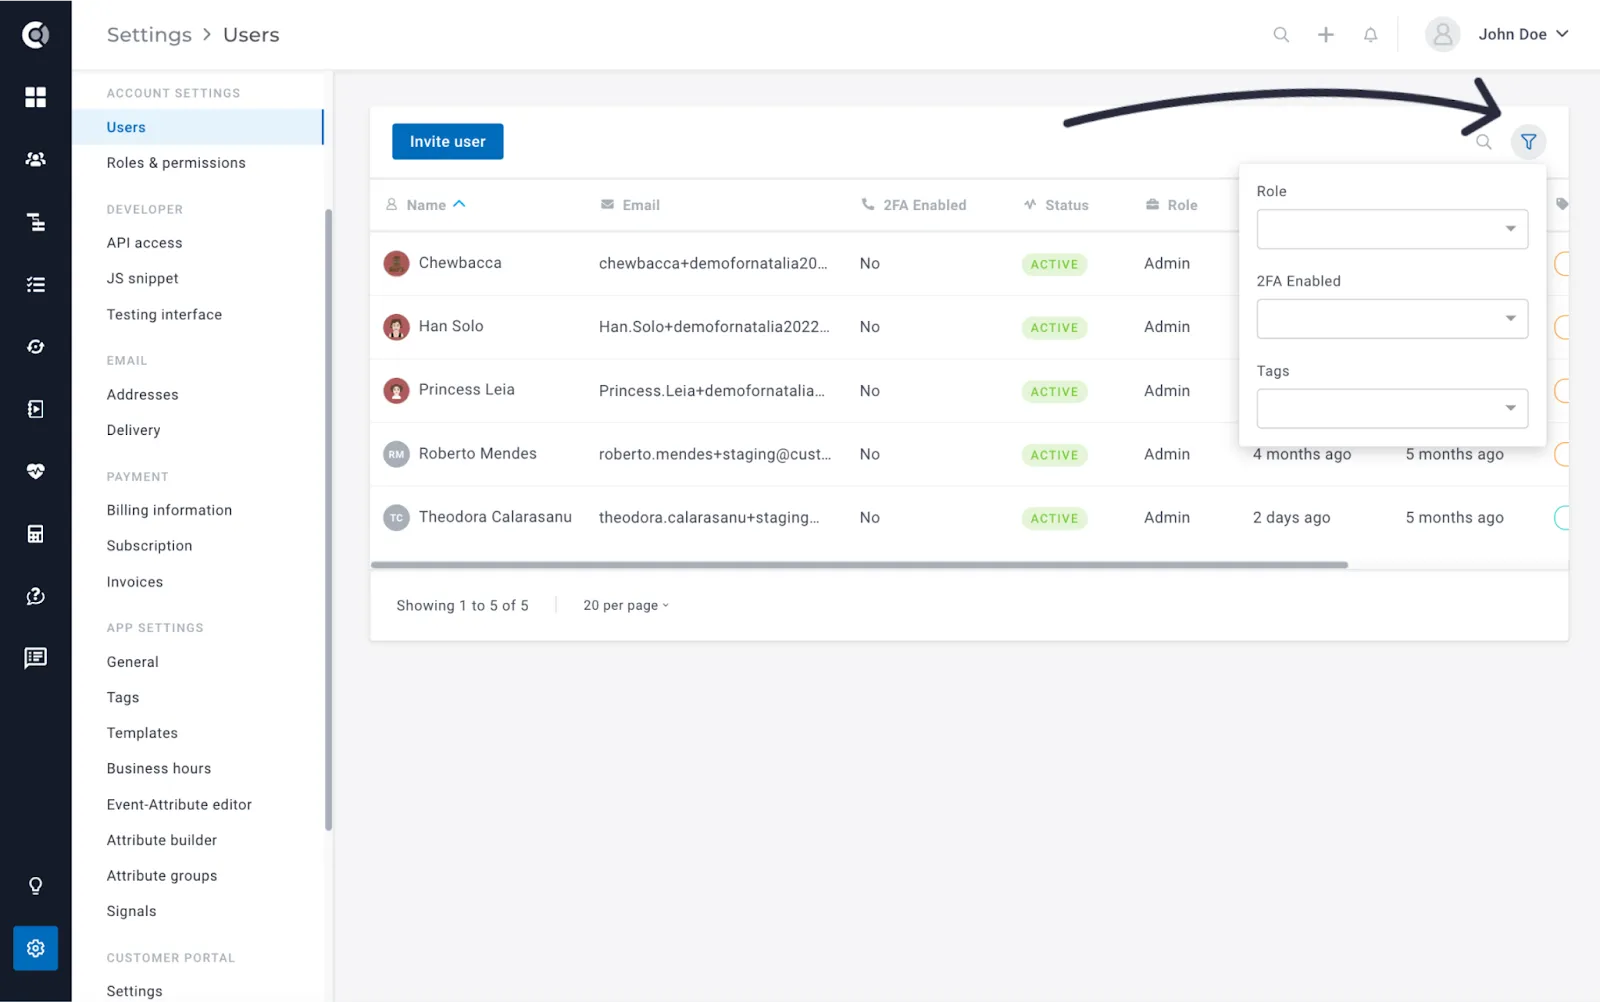
Task: Open the Attribute builder page
Action: [162, 840]
